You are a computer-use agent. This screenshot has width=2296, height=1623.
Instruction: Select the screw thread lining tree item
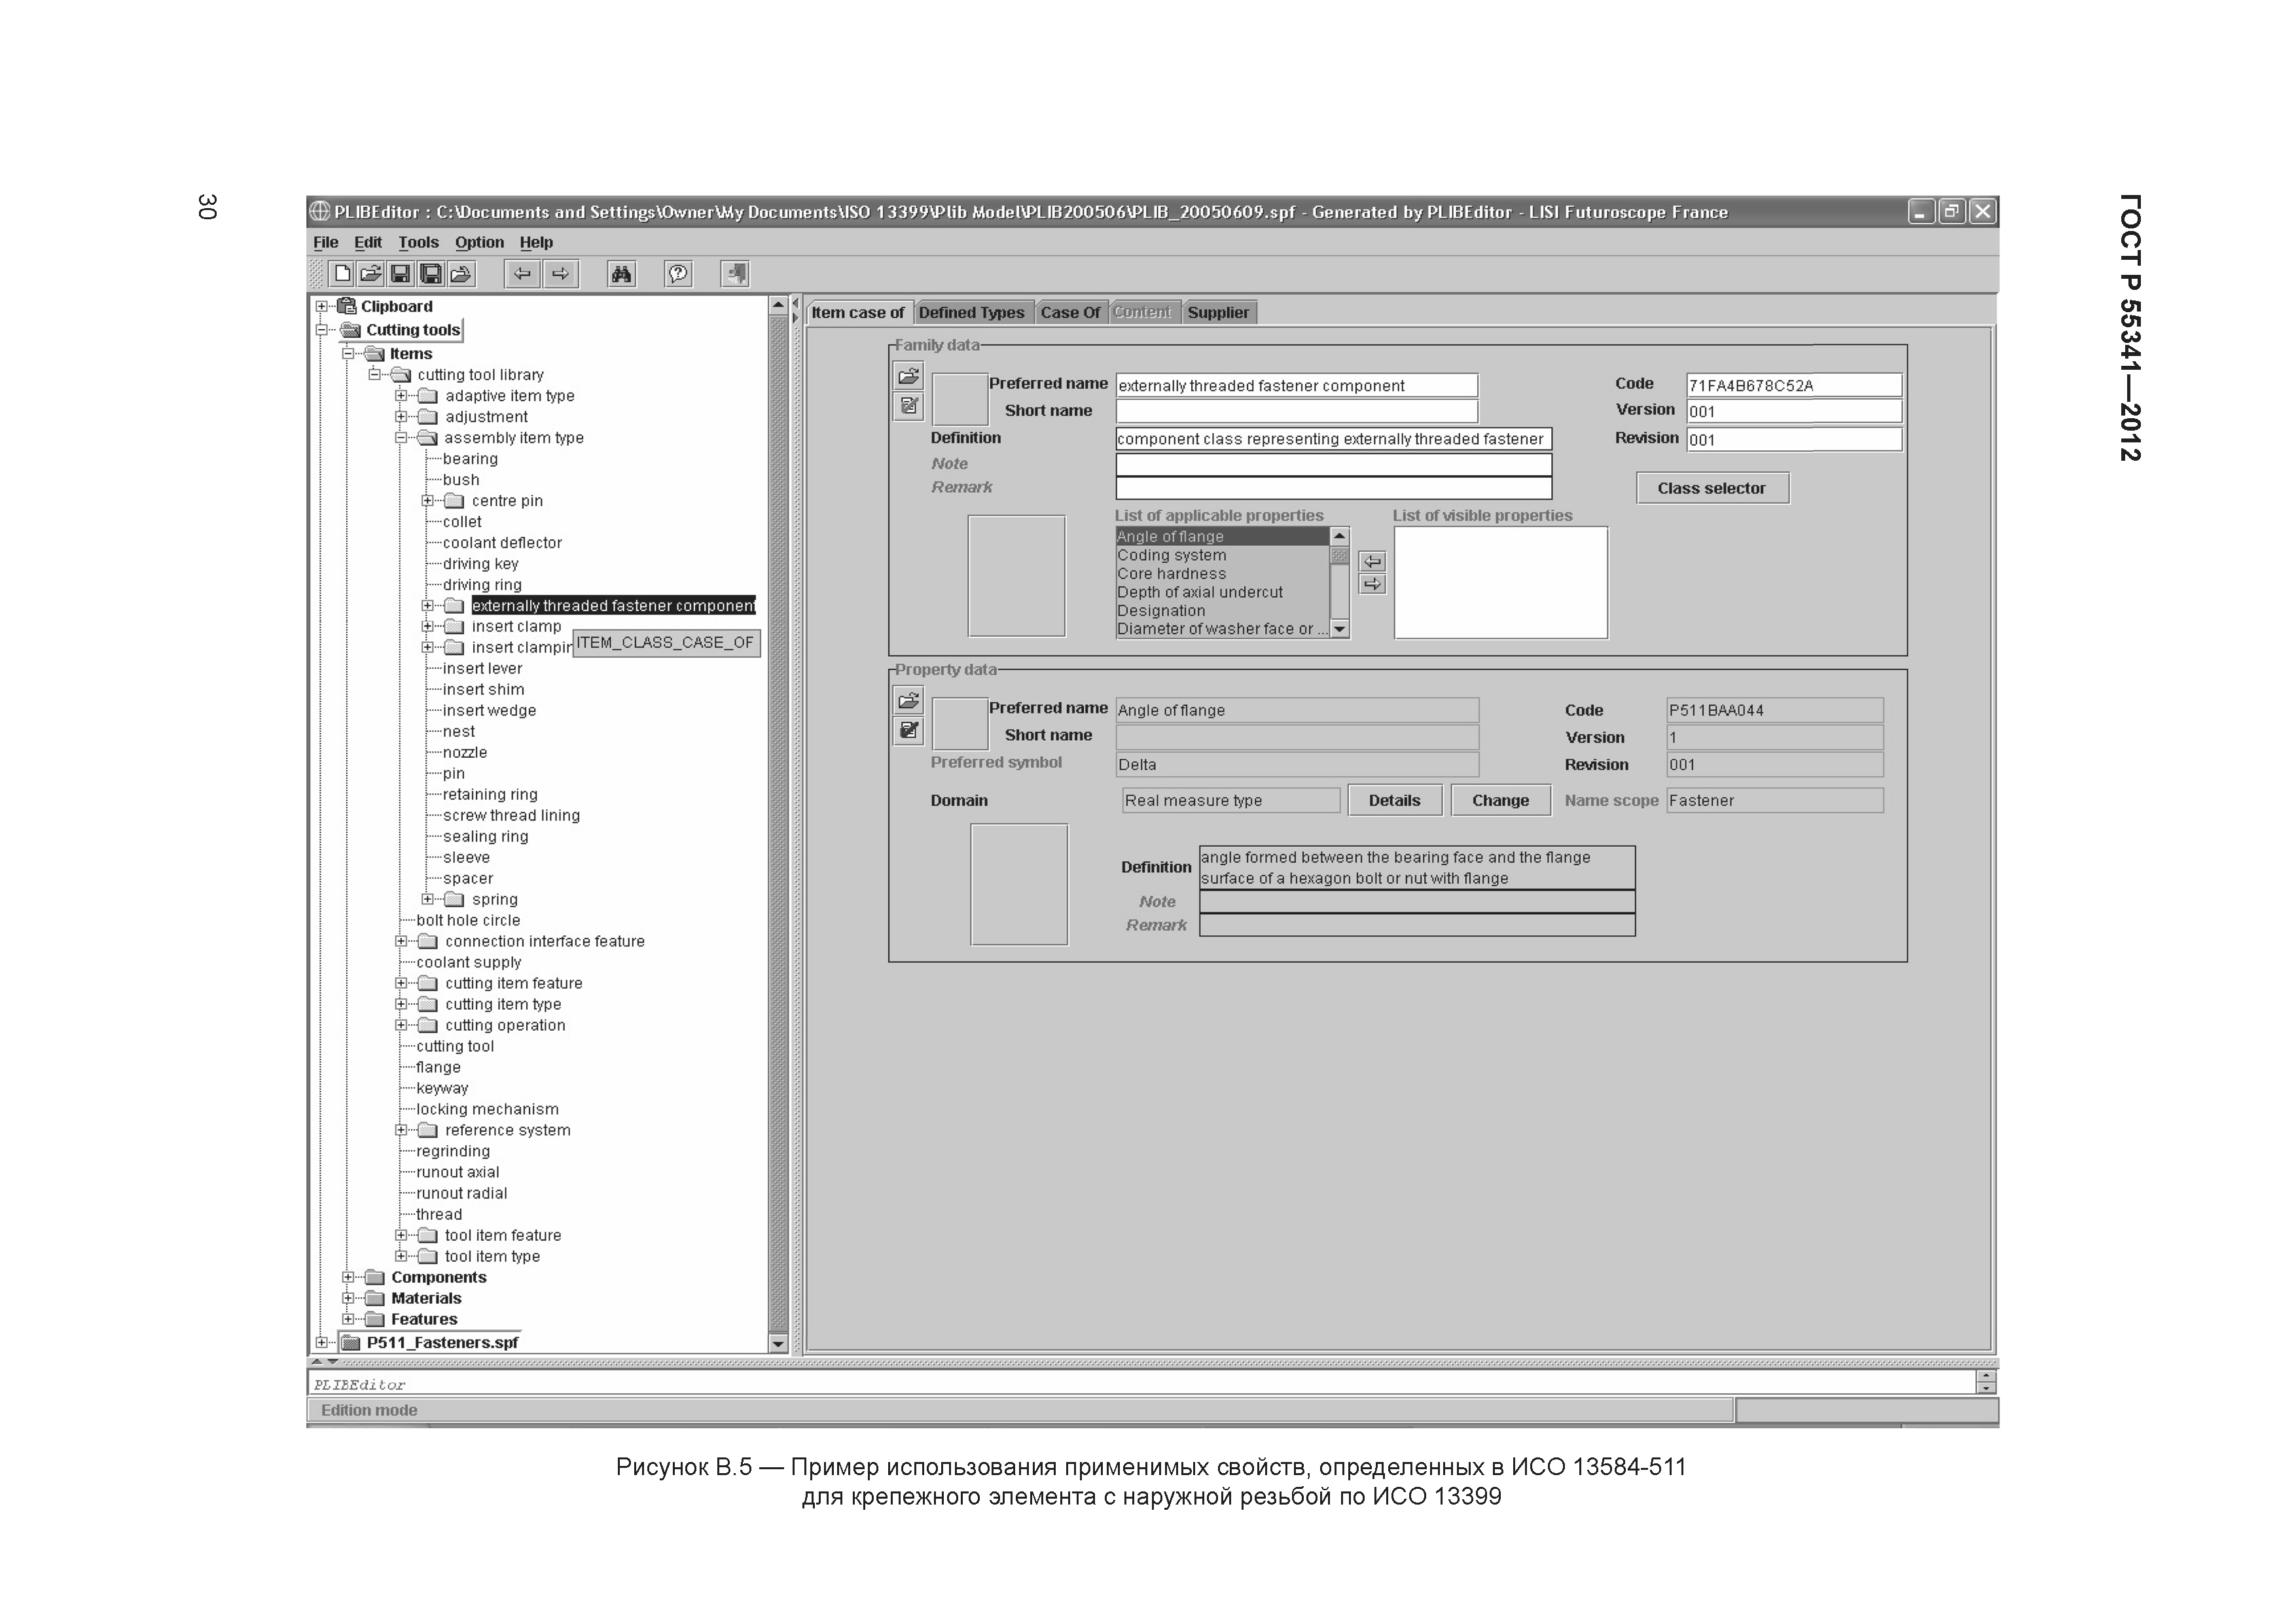click(511, 815)
